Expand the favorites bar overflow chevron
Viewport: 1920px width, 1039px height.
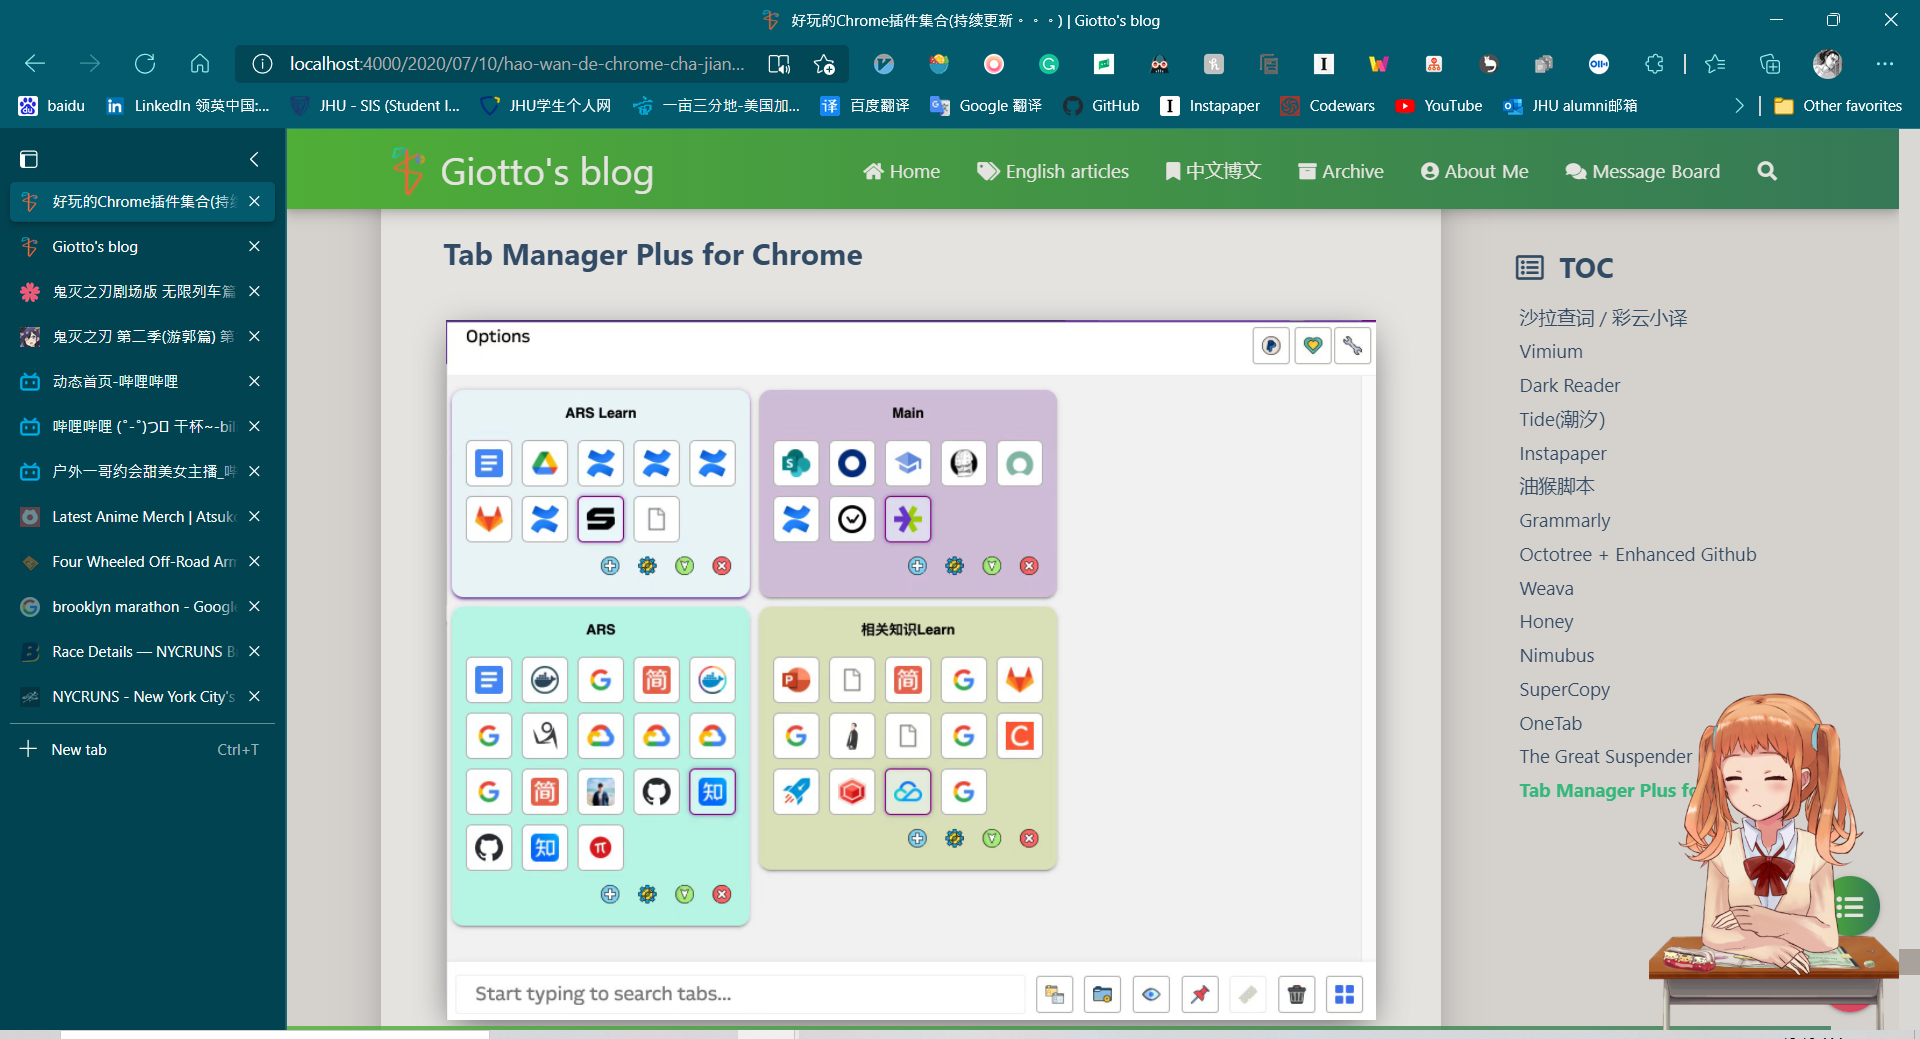click(1739, 106)
